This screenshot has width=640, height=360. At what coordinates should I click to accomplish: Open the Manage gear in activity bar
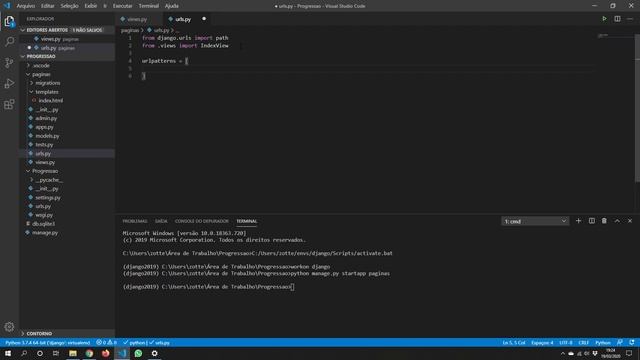9,327
